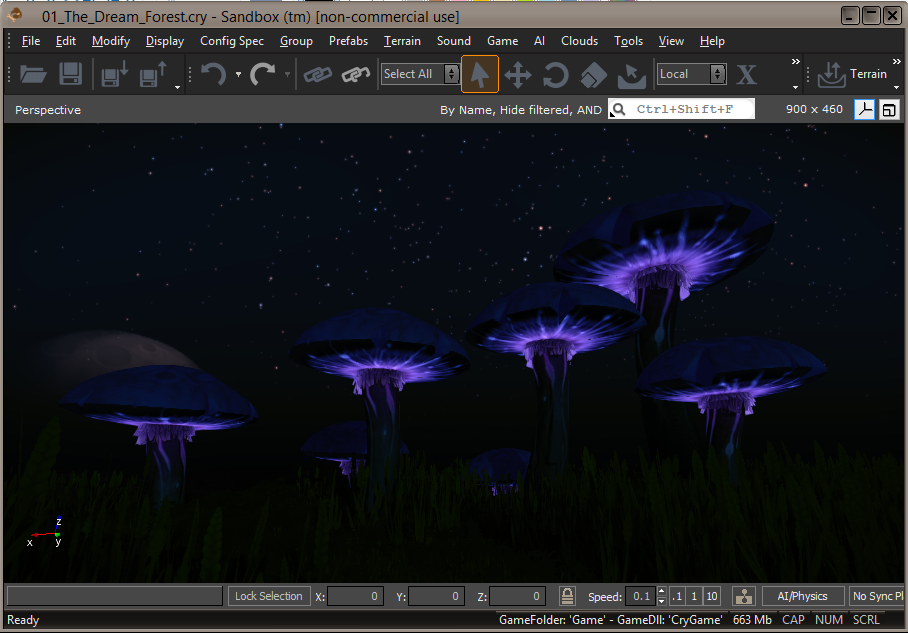Select the Unlink Object broken chain icon

pos(356,74)
